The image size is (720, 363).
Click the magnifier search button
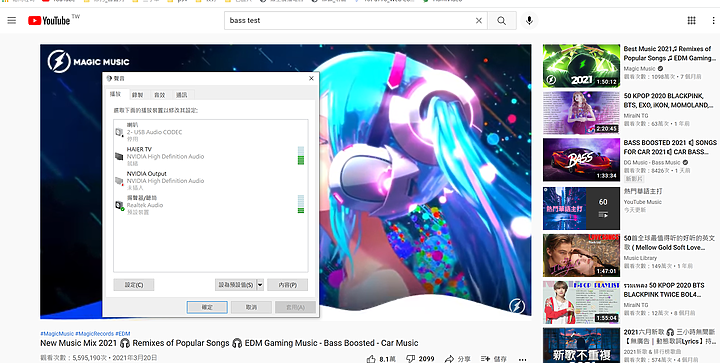coord(501,21)
